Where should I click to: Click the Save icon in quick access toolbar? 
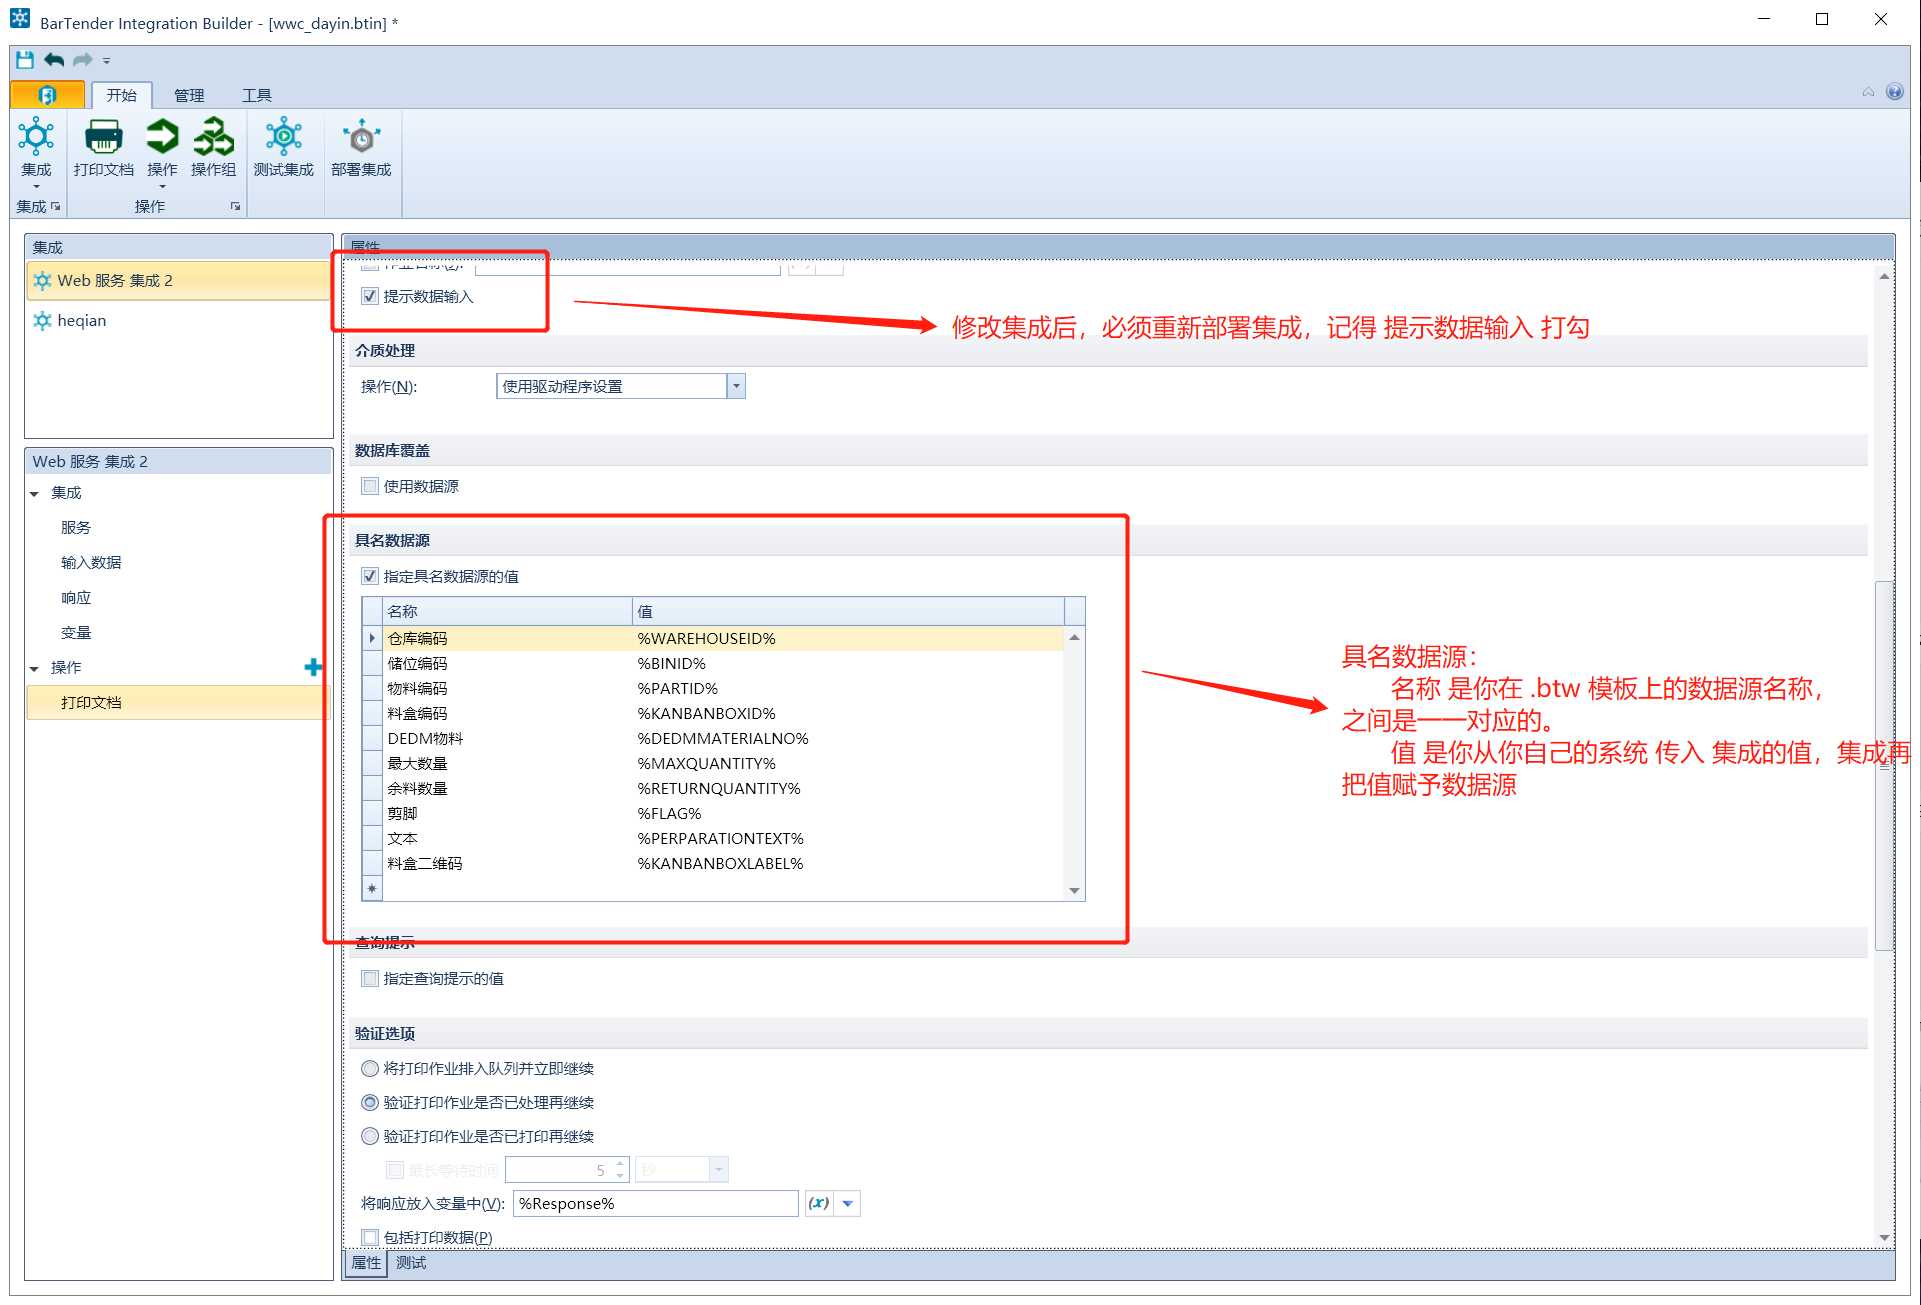pos(25,60)
